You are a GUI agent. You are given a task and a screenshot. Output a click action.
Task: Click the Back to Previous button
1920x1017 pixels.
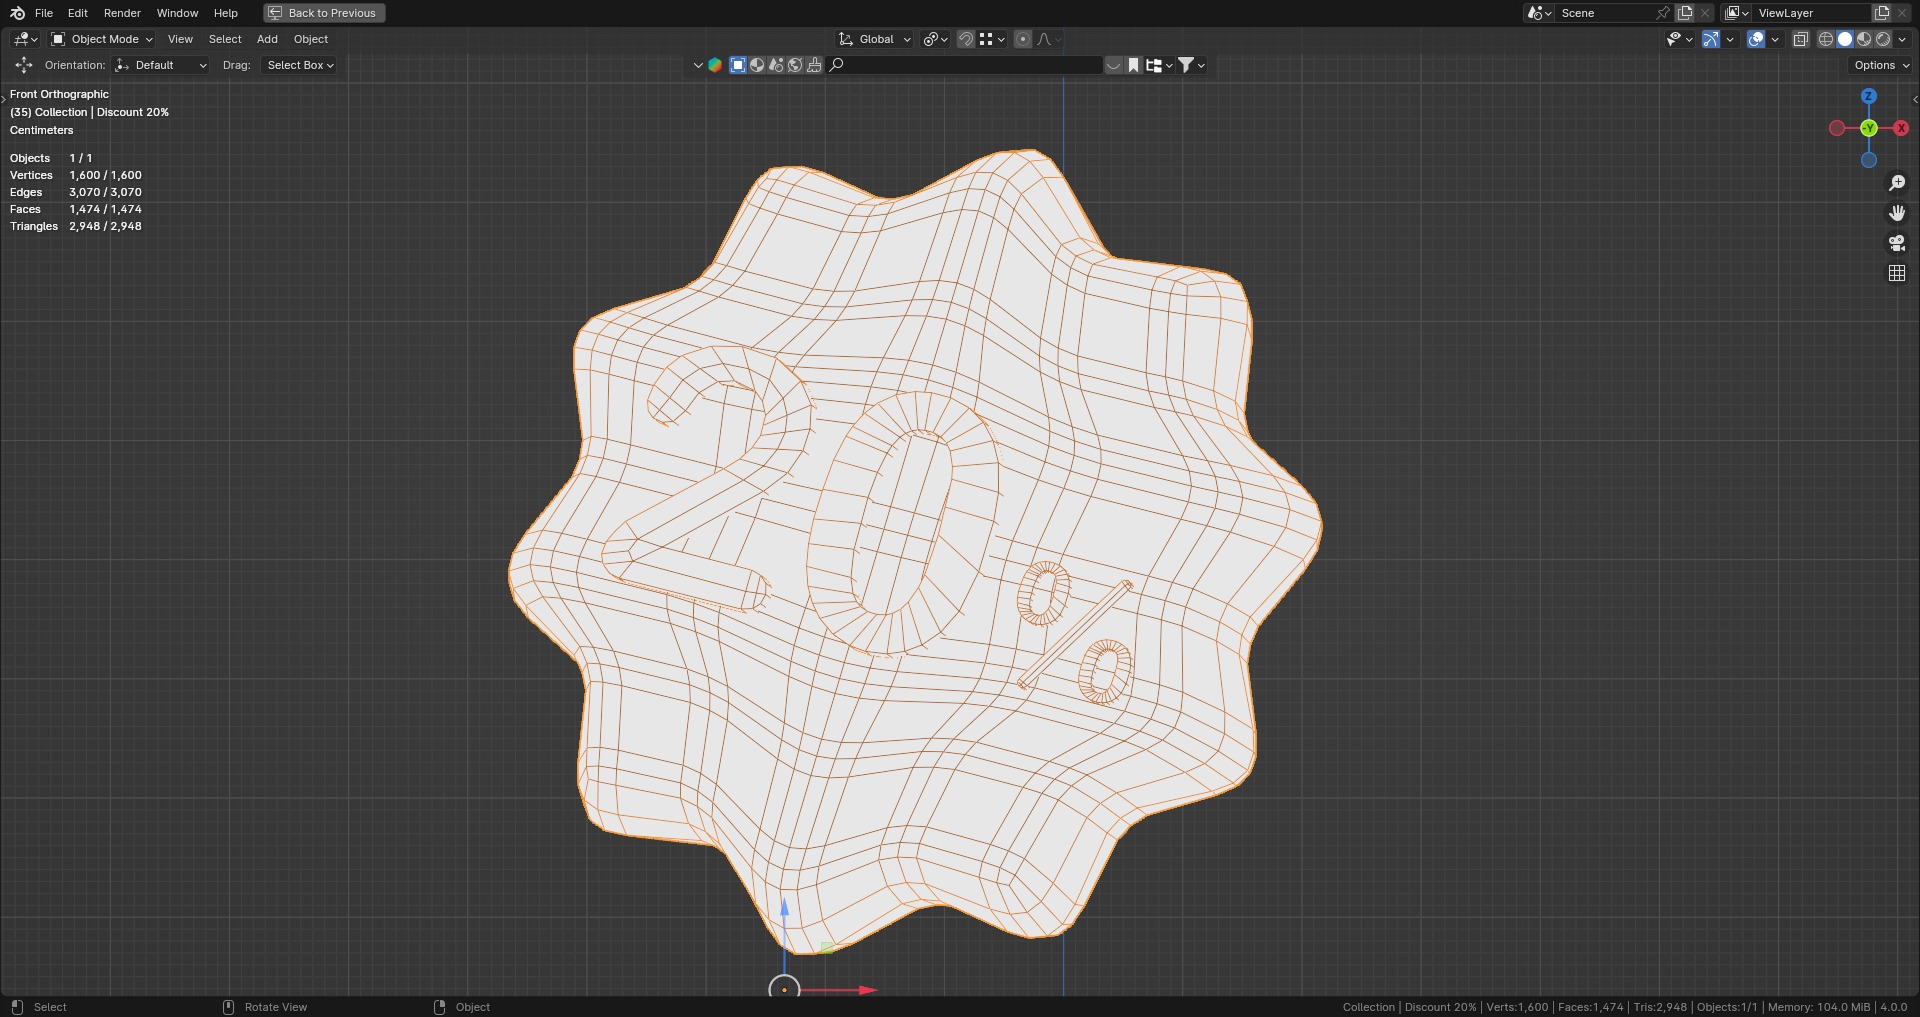[324, 13]
